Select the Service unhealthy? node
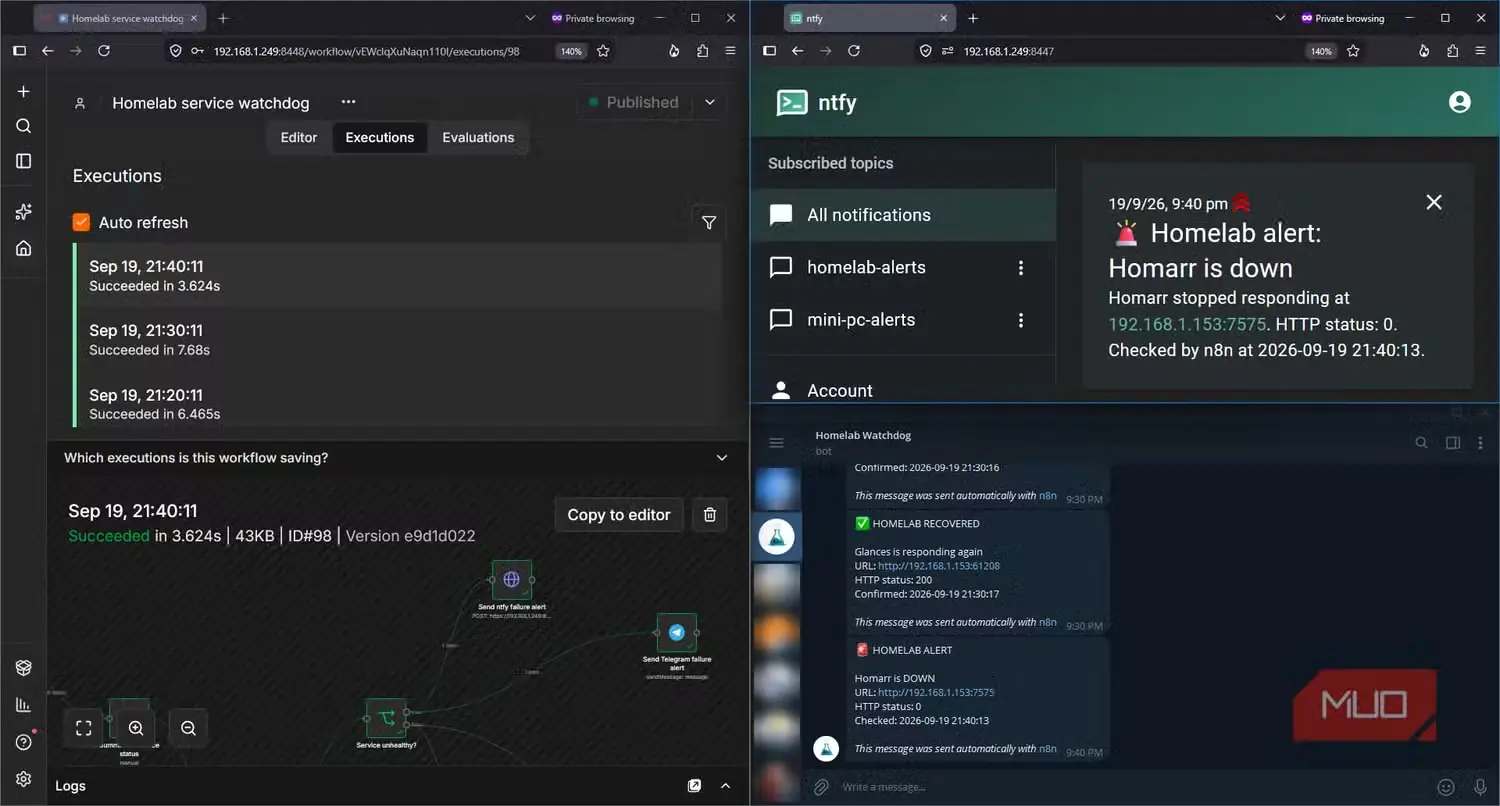Screen dimensions: 1500x806 click(386, 718)
